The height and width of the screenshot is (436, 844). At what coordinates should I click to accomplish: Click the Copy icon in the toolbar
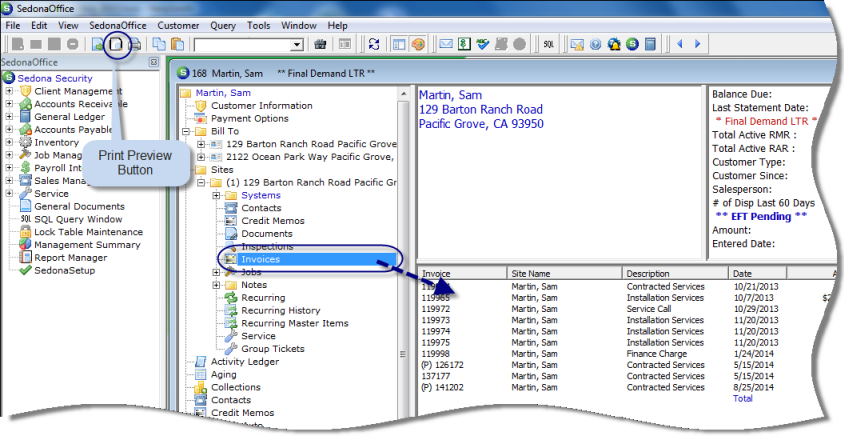coord(159,44)
